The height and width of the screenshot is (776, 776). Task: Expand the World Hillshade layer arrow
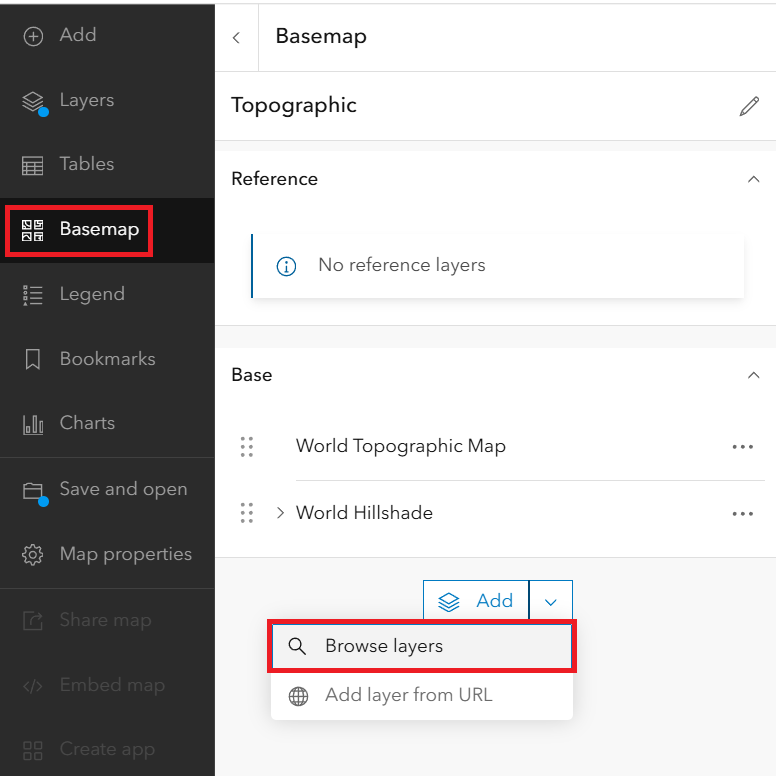click(x=280, y=513)
